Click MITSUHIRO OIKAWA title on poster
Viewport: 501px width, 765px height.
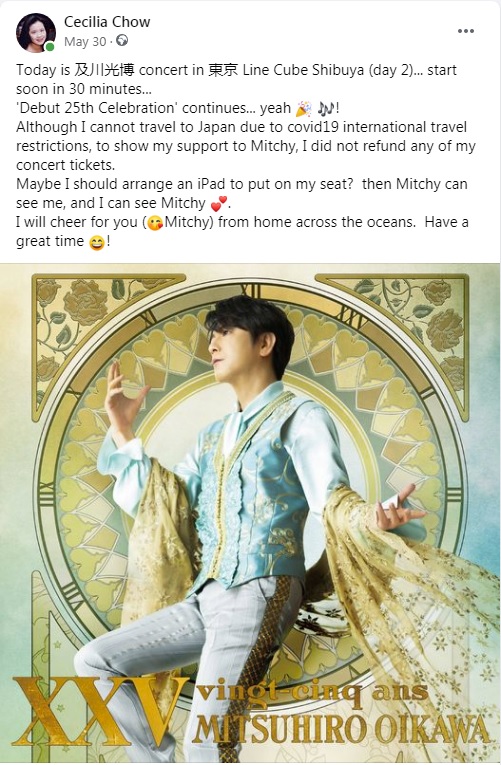pyautogui.click(x=341, y=730)
